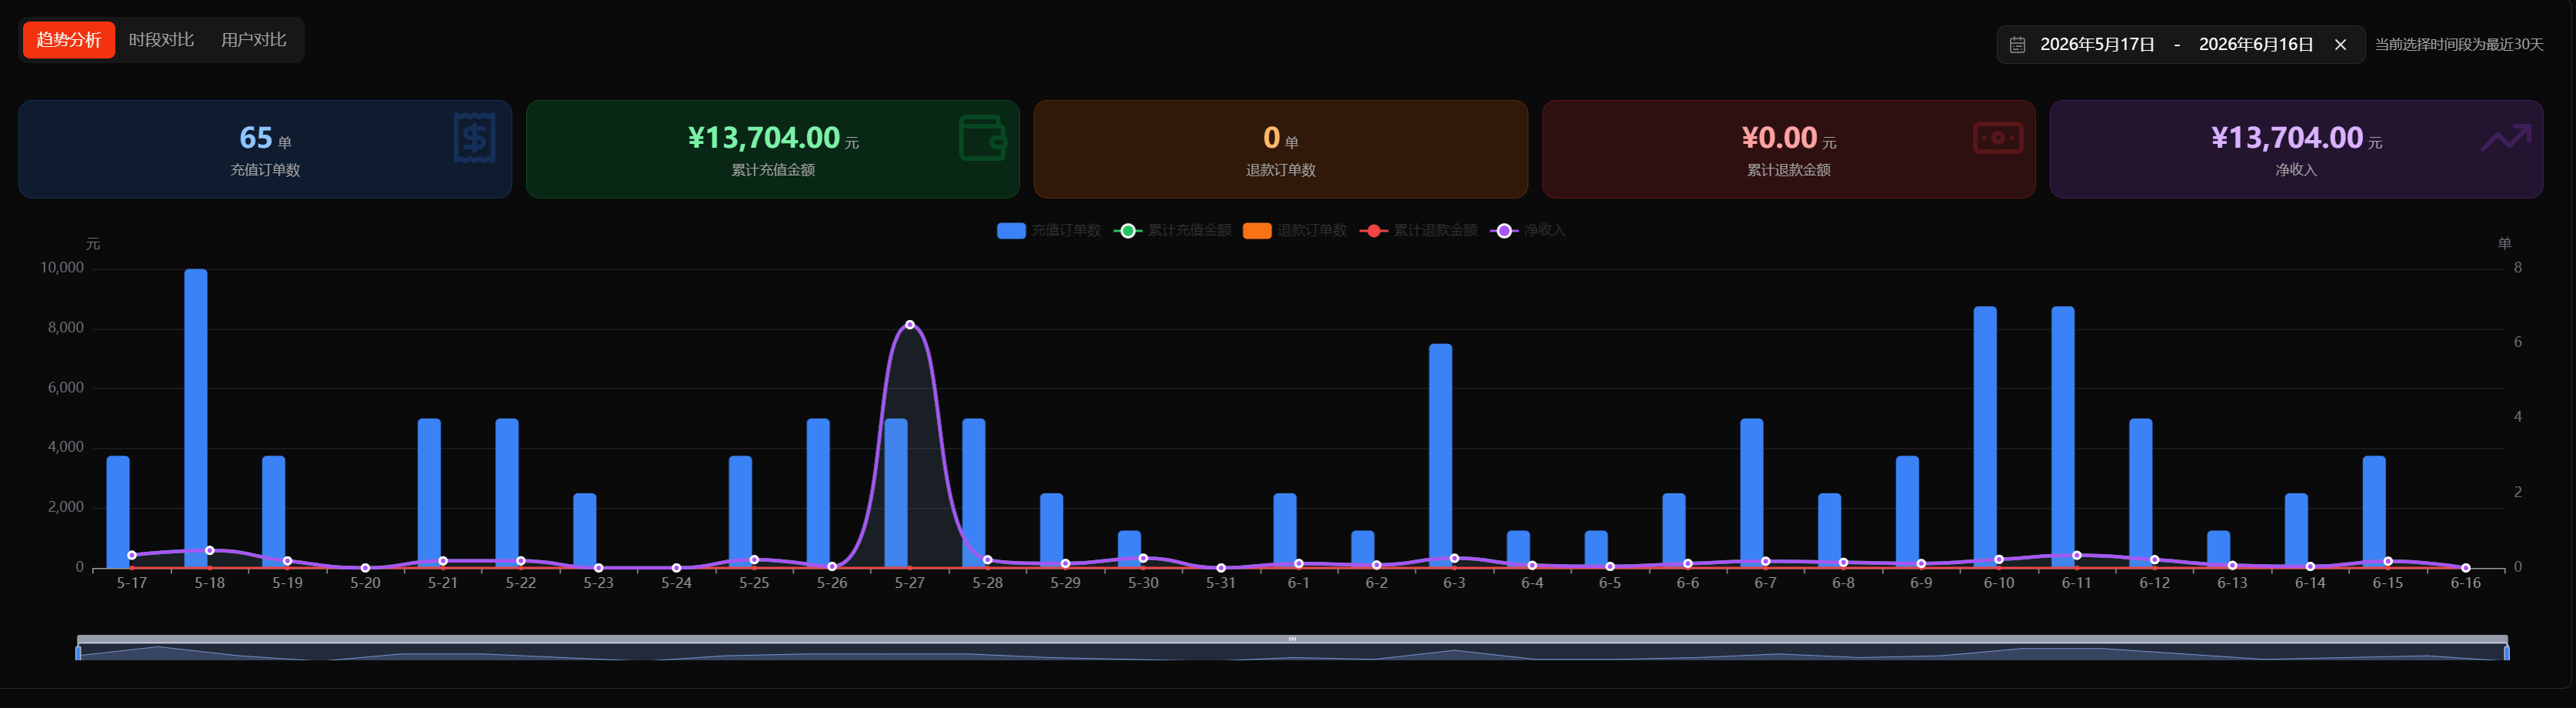Click the 0 单 refund order value
This screenshot has width=2576, height=708.
click(x=1280, y=138)
